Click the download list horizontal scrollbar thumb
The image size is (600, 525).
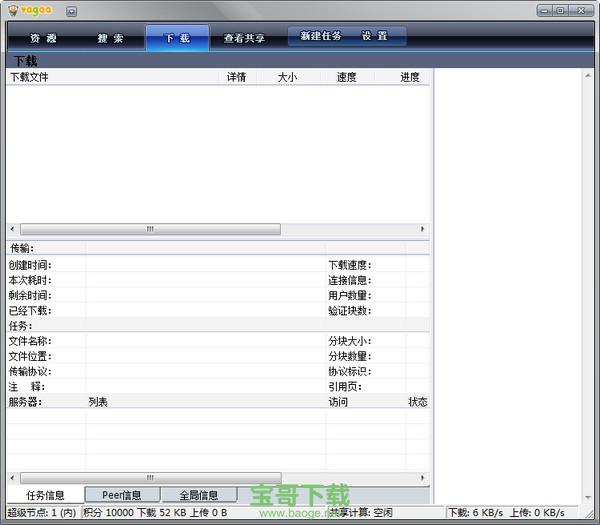[x=150, y=229]
